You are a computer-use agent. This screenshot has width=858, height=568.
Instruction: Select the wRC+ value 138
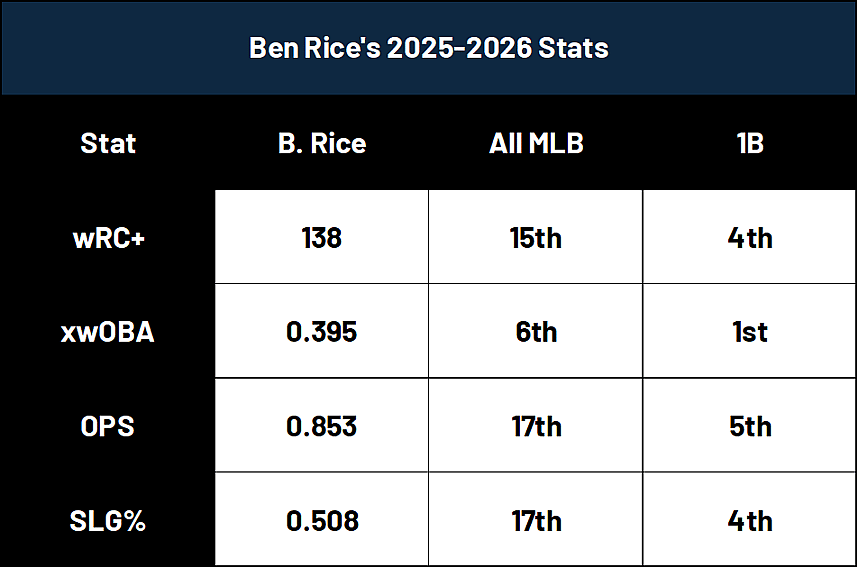click(x=322, y=238)
